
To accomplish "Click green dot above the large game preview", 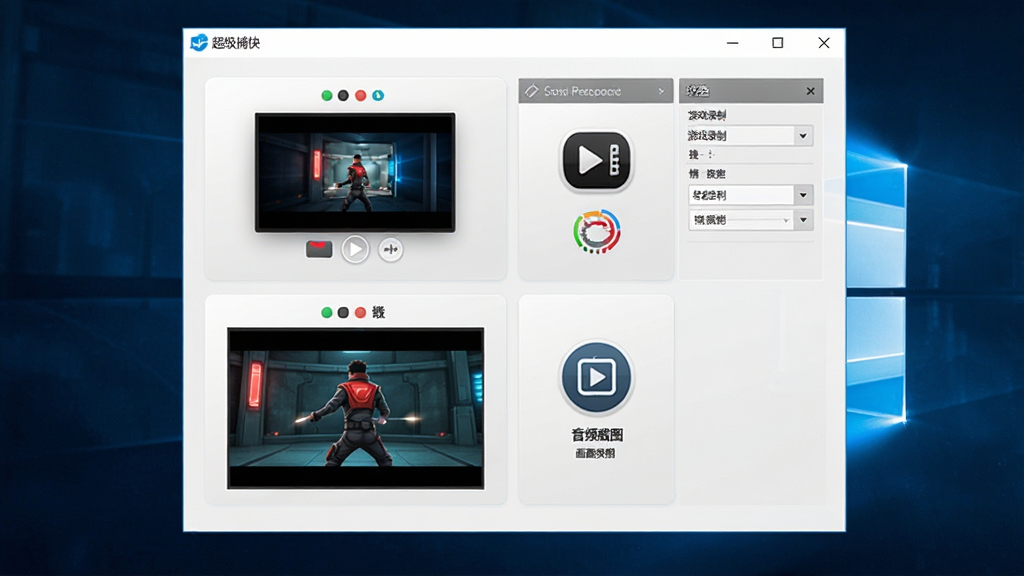I will click(327, 313).
